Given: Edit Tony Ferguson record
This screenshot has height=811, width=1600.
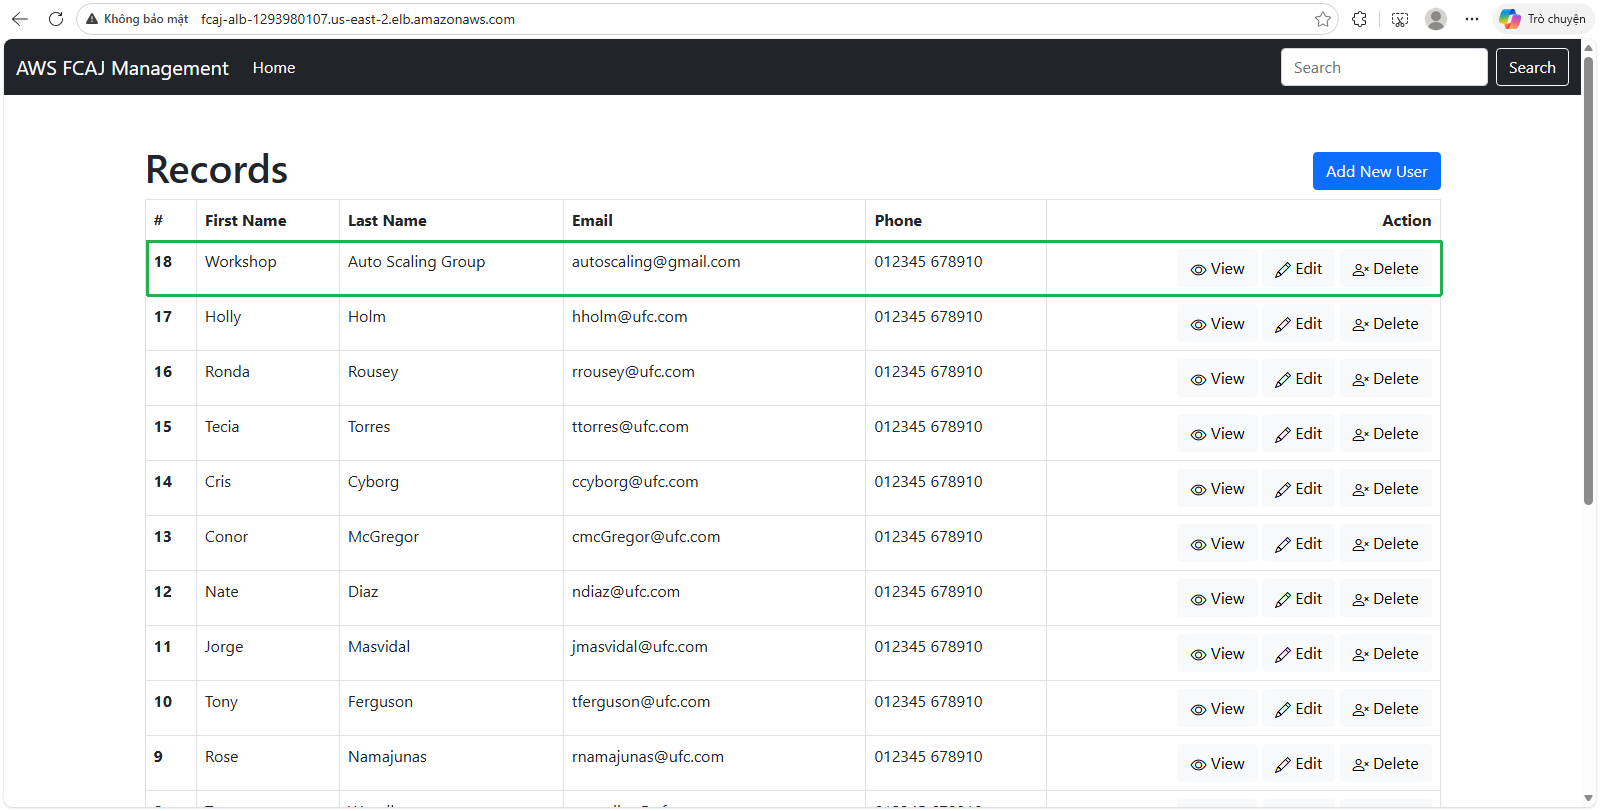Looking at the screenshot, I should tap(1298, 709).
